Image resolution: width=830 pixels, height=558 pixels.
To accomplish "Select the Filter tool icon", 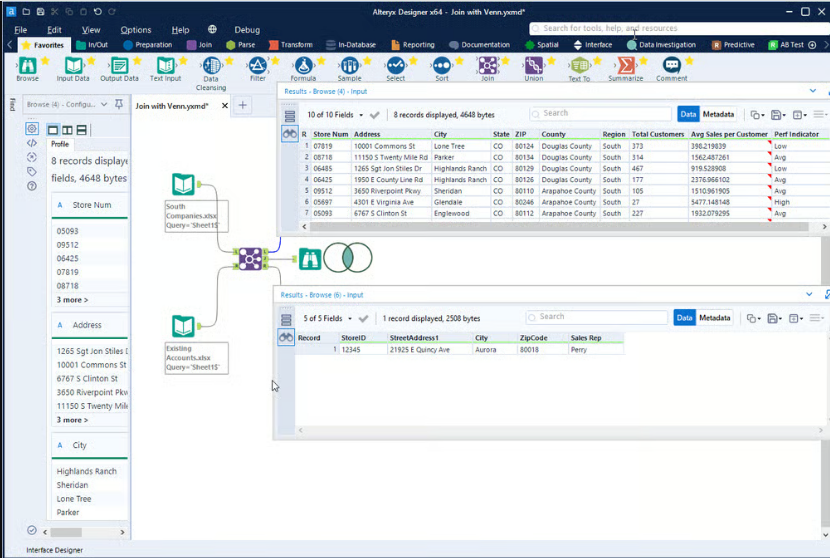I will pyautogui.click(x=258, y=66).
